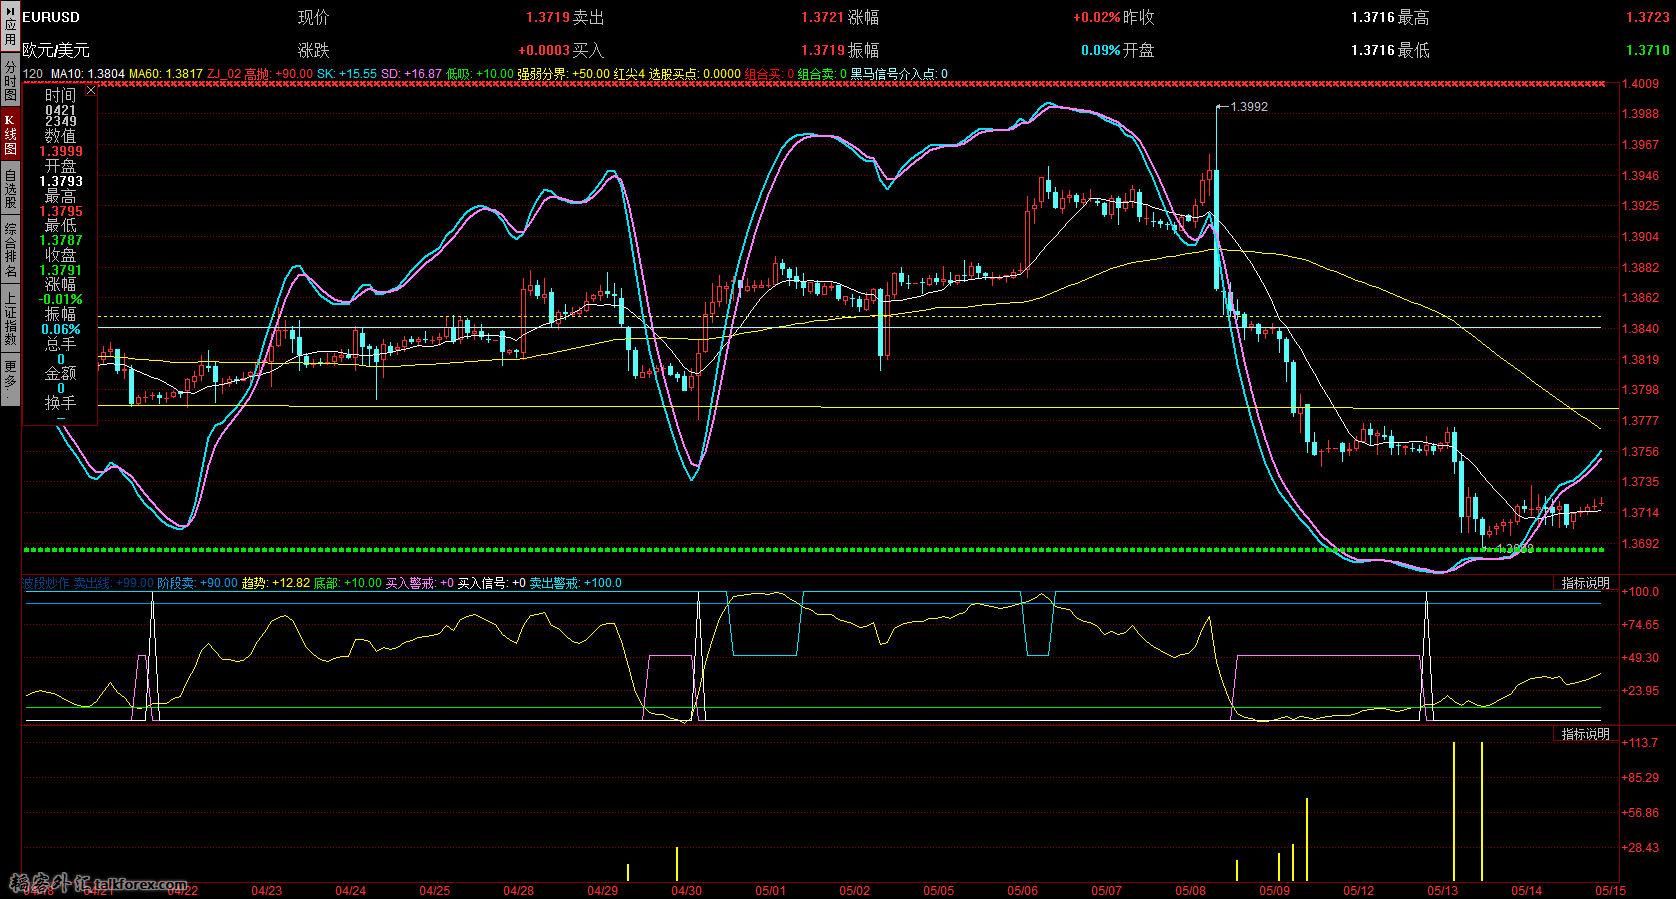Click the 1.3692 price axis label
Image resolution: width=1676 pixels, height=899 pixels.
[1642, 544]
